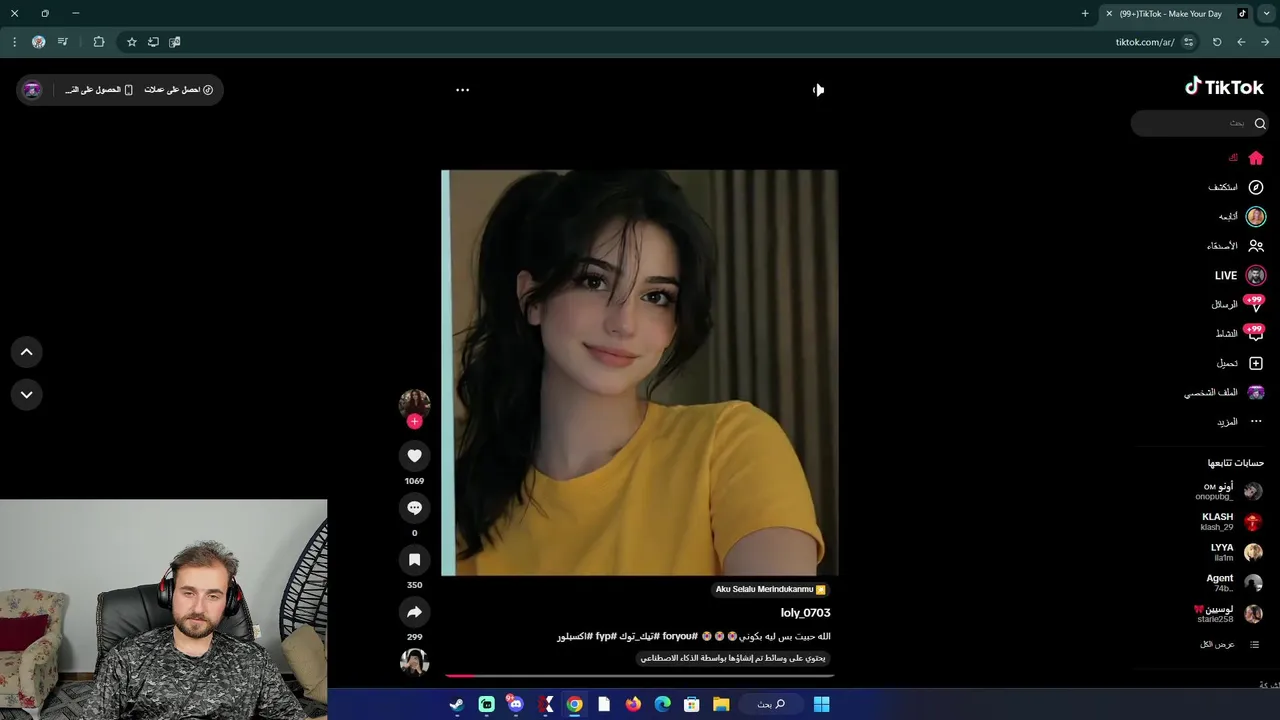Open the three-dot options above the video
The image size is (1280, 720).
click(x=462, y=90)
